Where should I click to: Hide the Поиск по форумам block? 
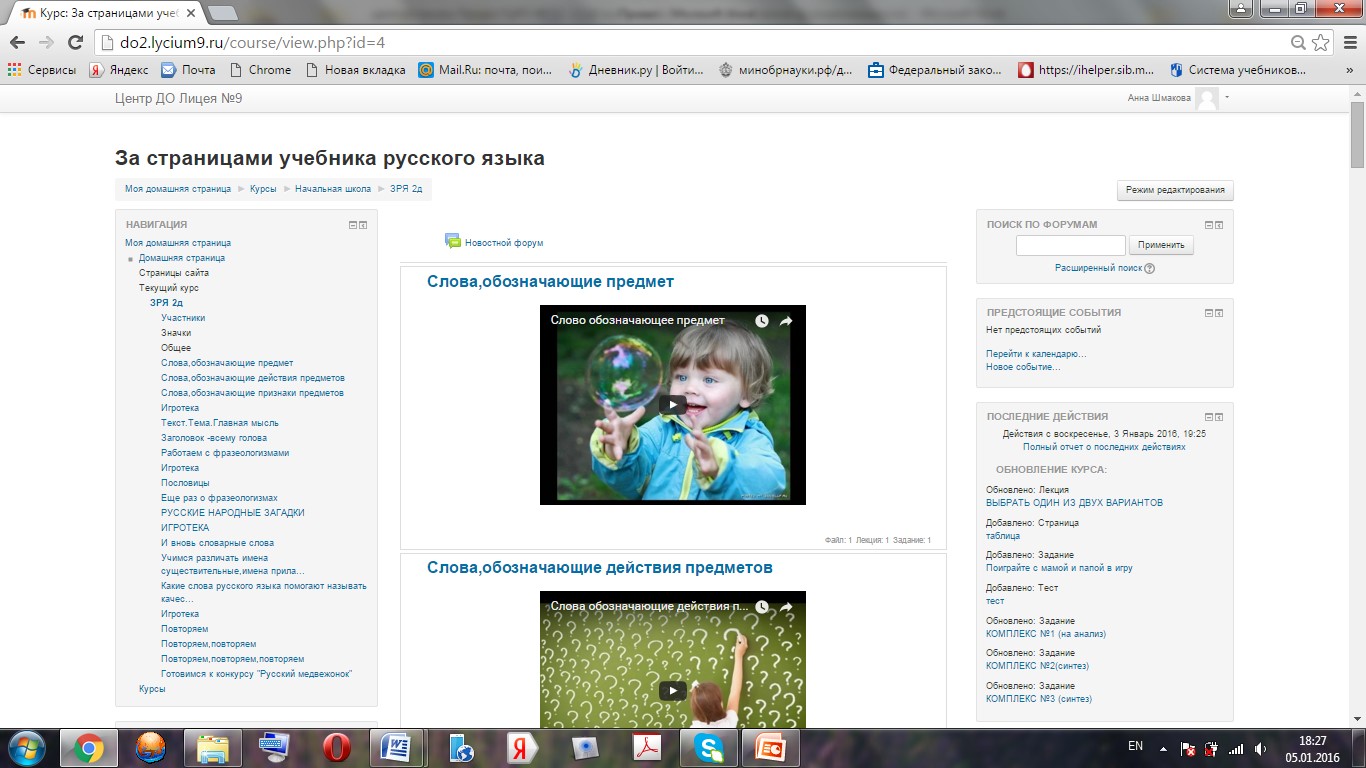point(1208,225)
